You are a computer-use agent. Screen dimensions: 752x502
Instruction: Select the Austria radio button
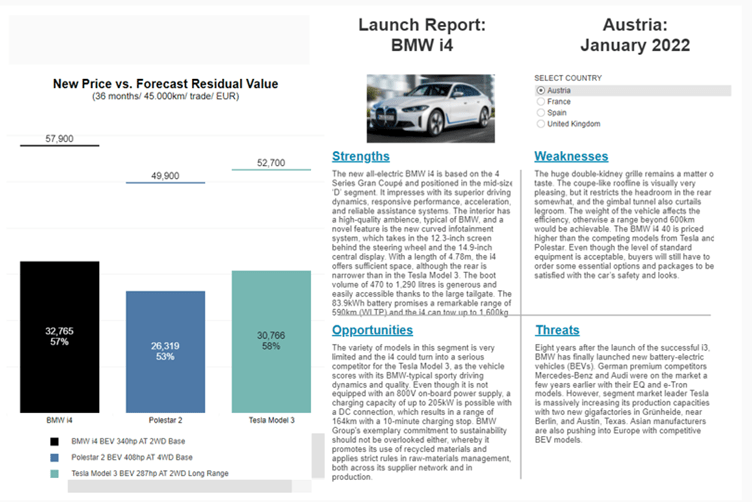coord(541,90)
